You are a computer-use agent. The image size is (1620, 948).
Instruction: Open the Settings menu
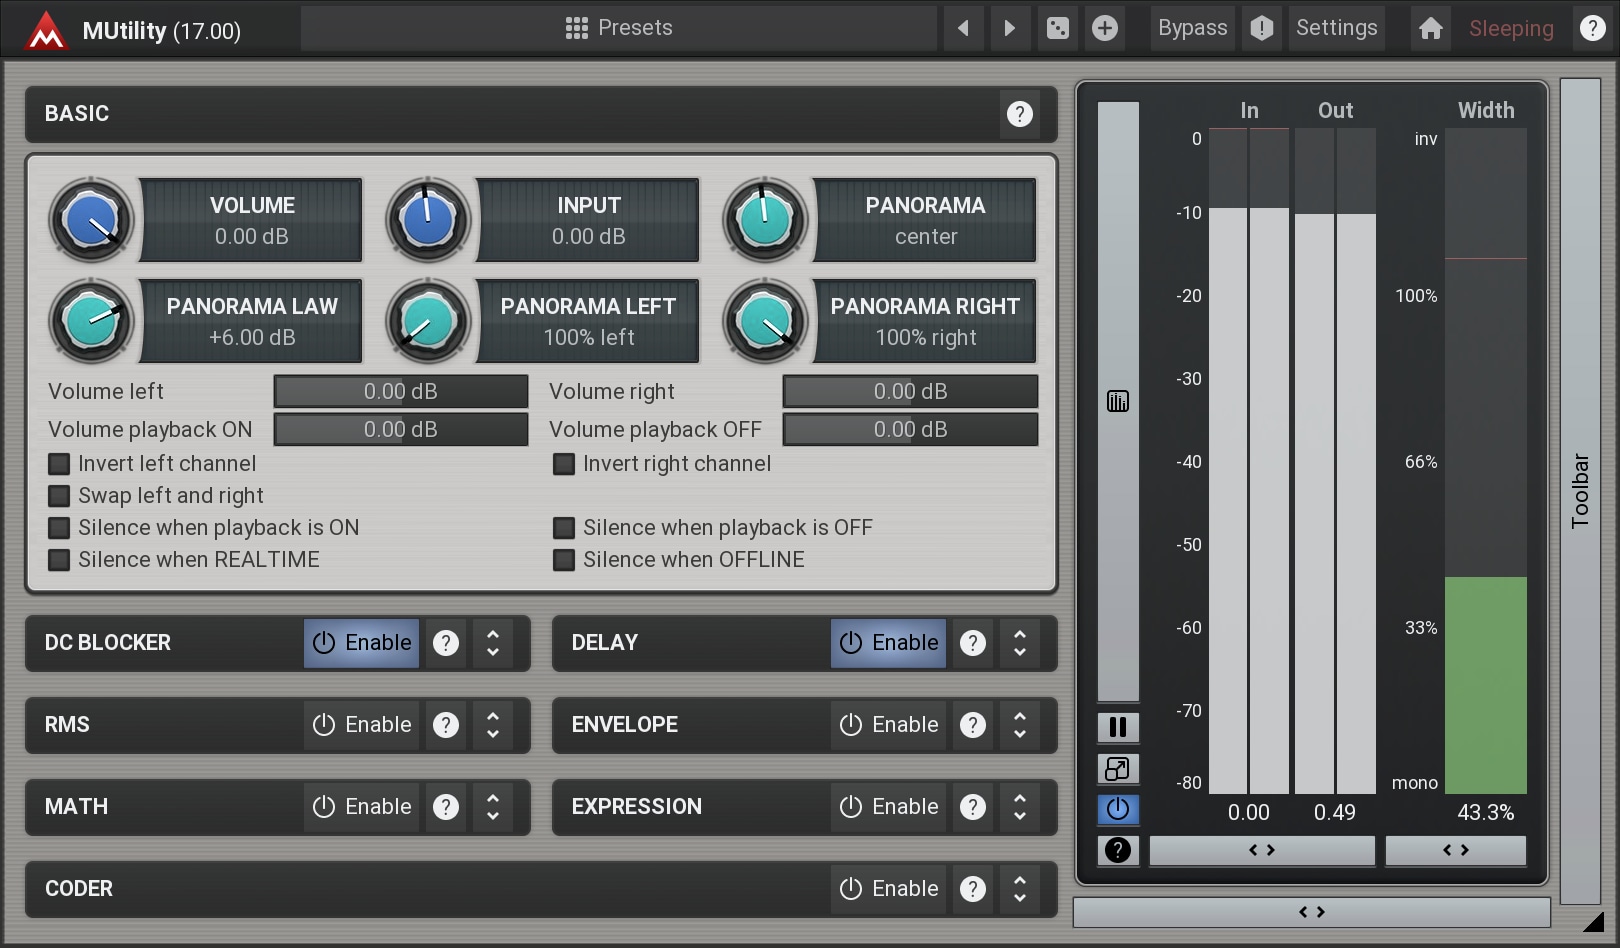(1336, 28)
